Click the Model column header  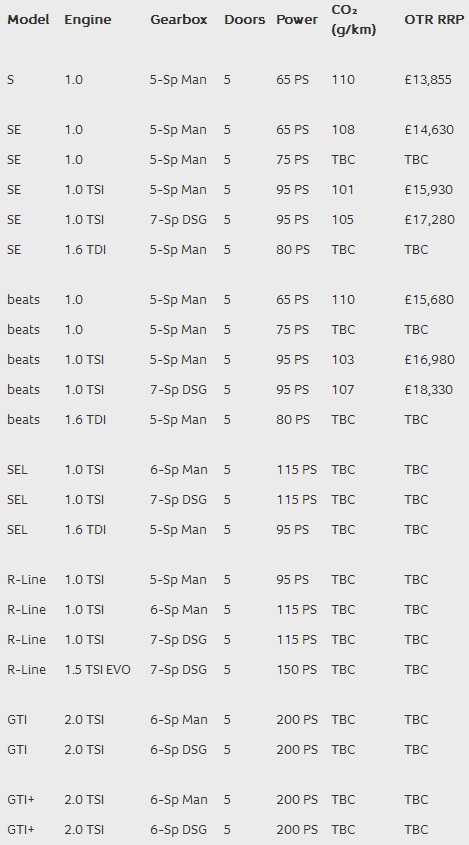pos(28,20)
